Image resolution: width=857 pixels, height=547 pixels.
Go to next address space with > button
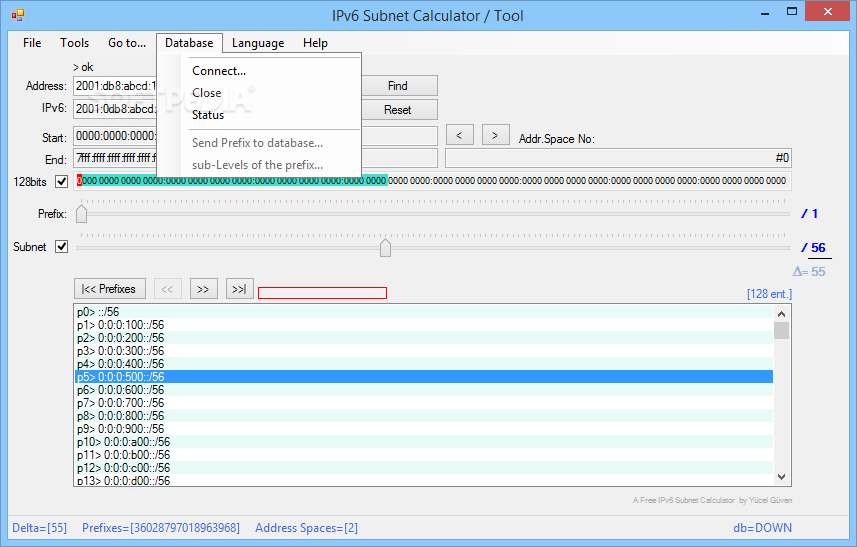pos(495,135)
